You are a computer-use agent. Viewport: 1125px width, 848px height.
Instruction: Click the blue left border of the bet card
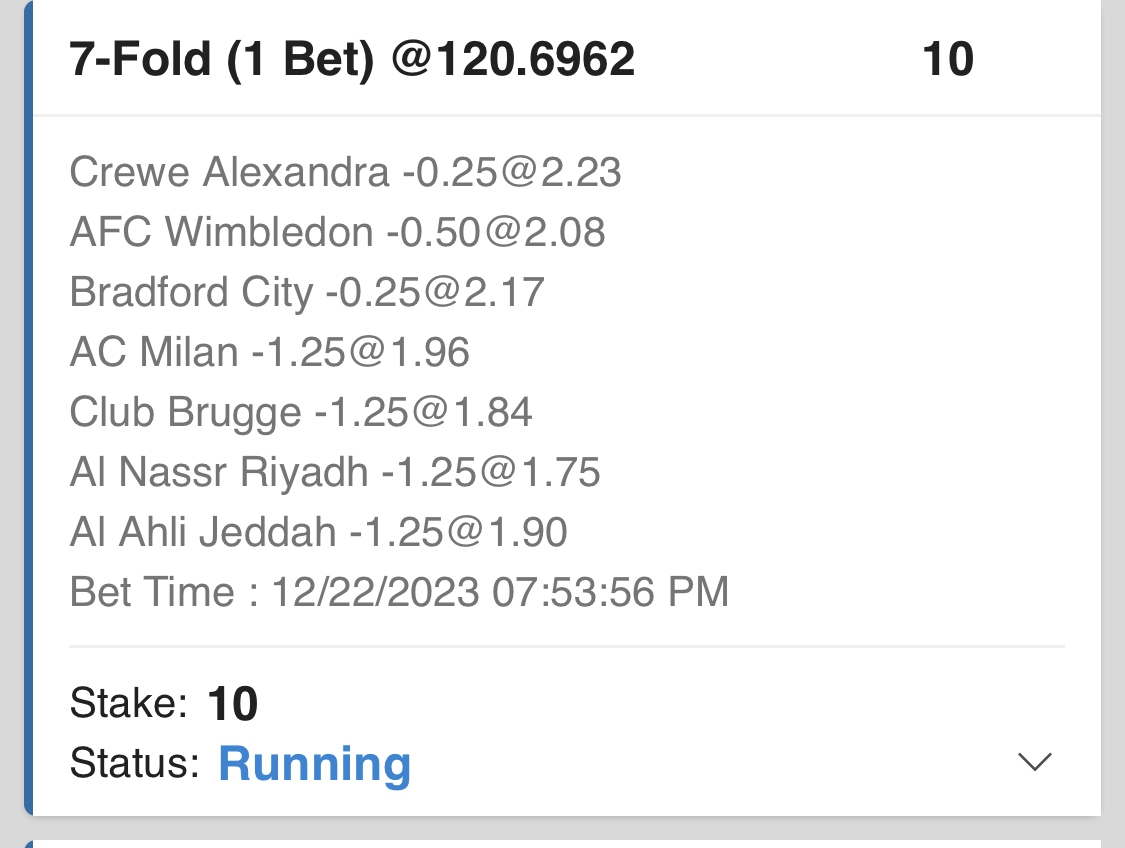[x=29, y=400]
